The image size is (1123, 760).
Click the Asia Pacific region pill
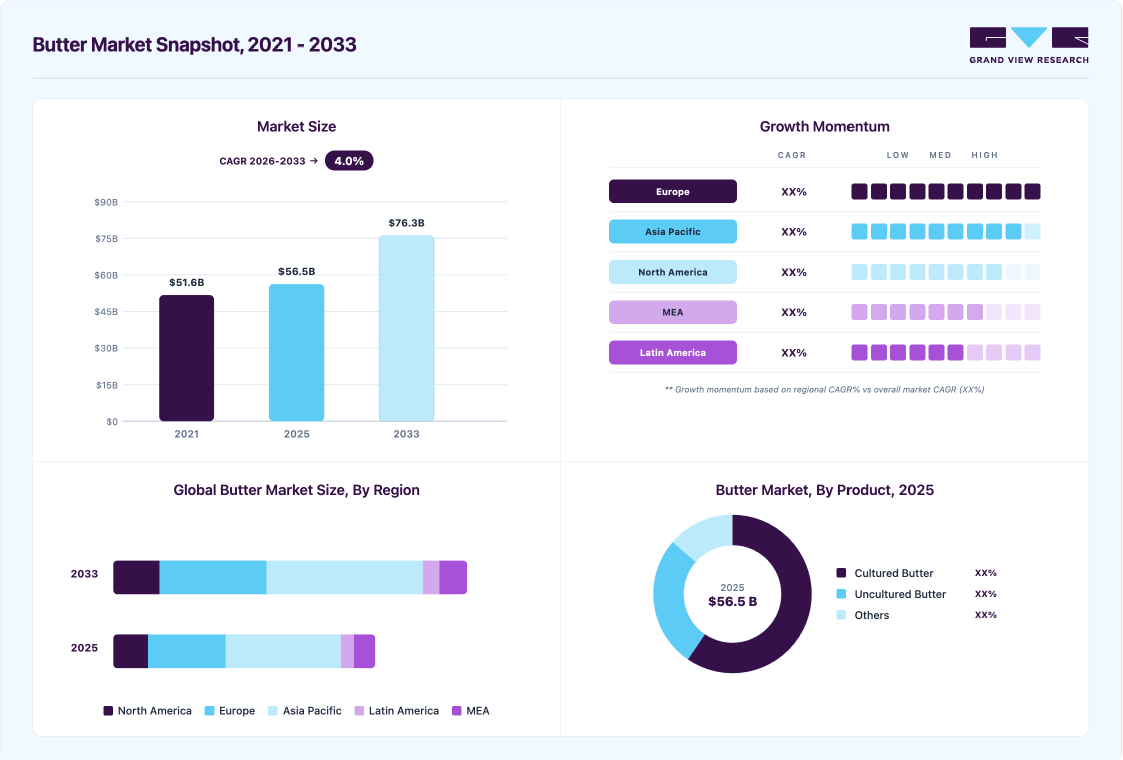[x=673, y=231]
